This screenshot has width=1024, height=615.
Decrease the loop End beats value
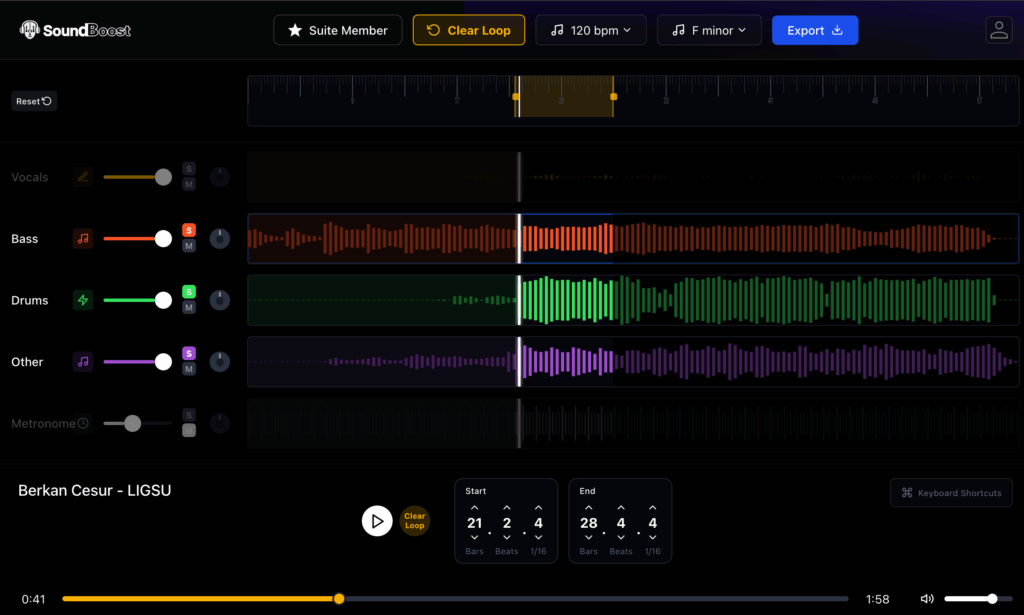(621, 538)
